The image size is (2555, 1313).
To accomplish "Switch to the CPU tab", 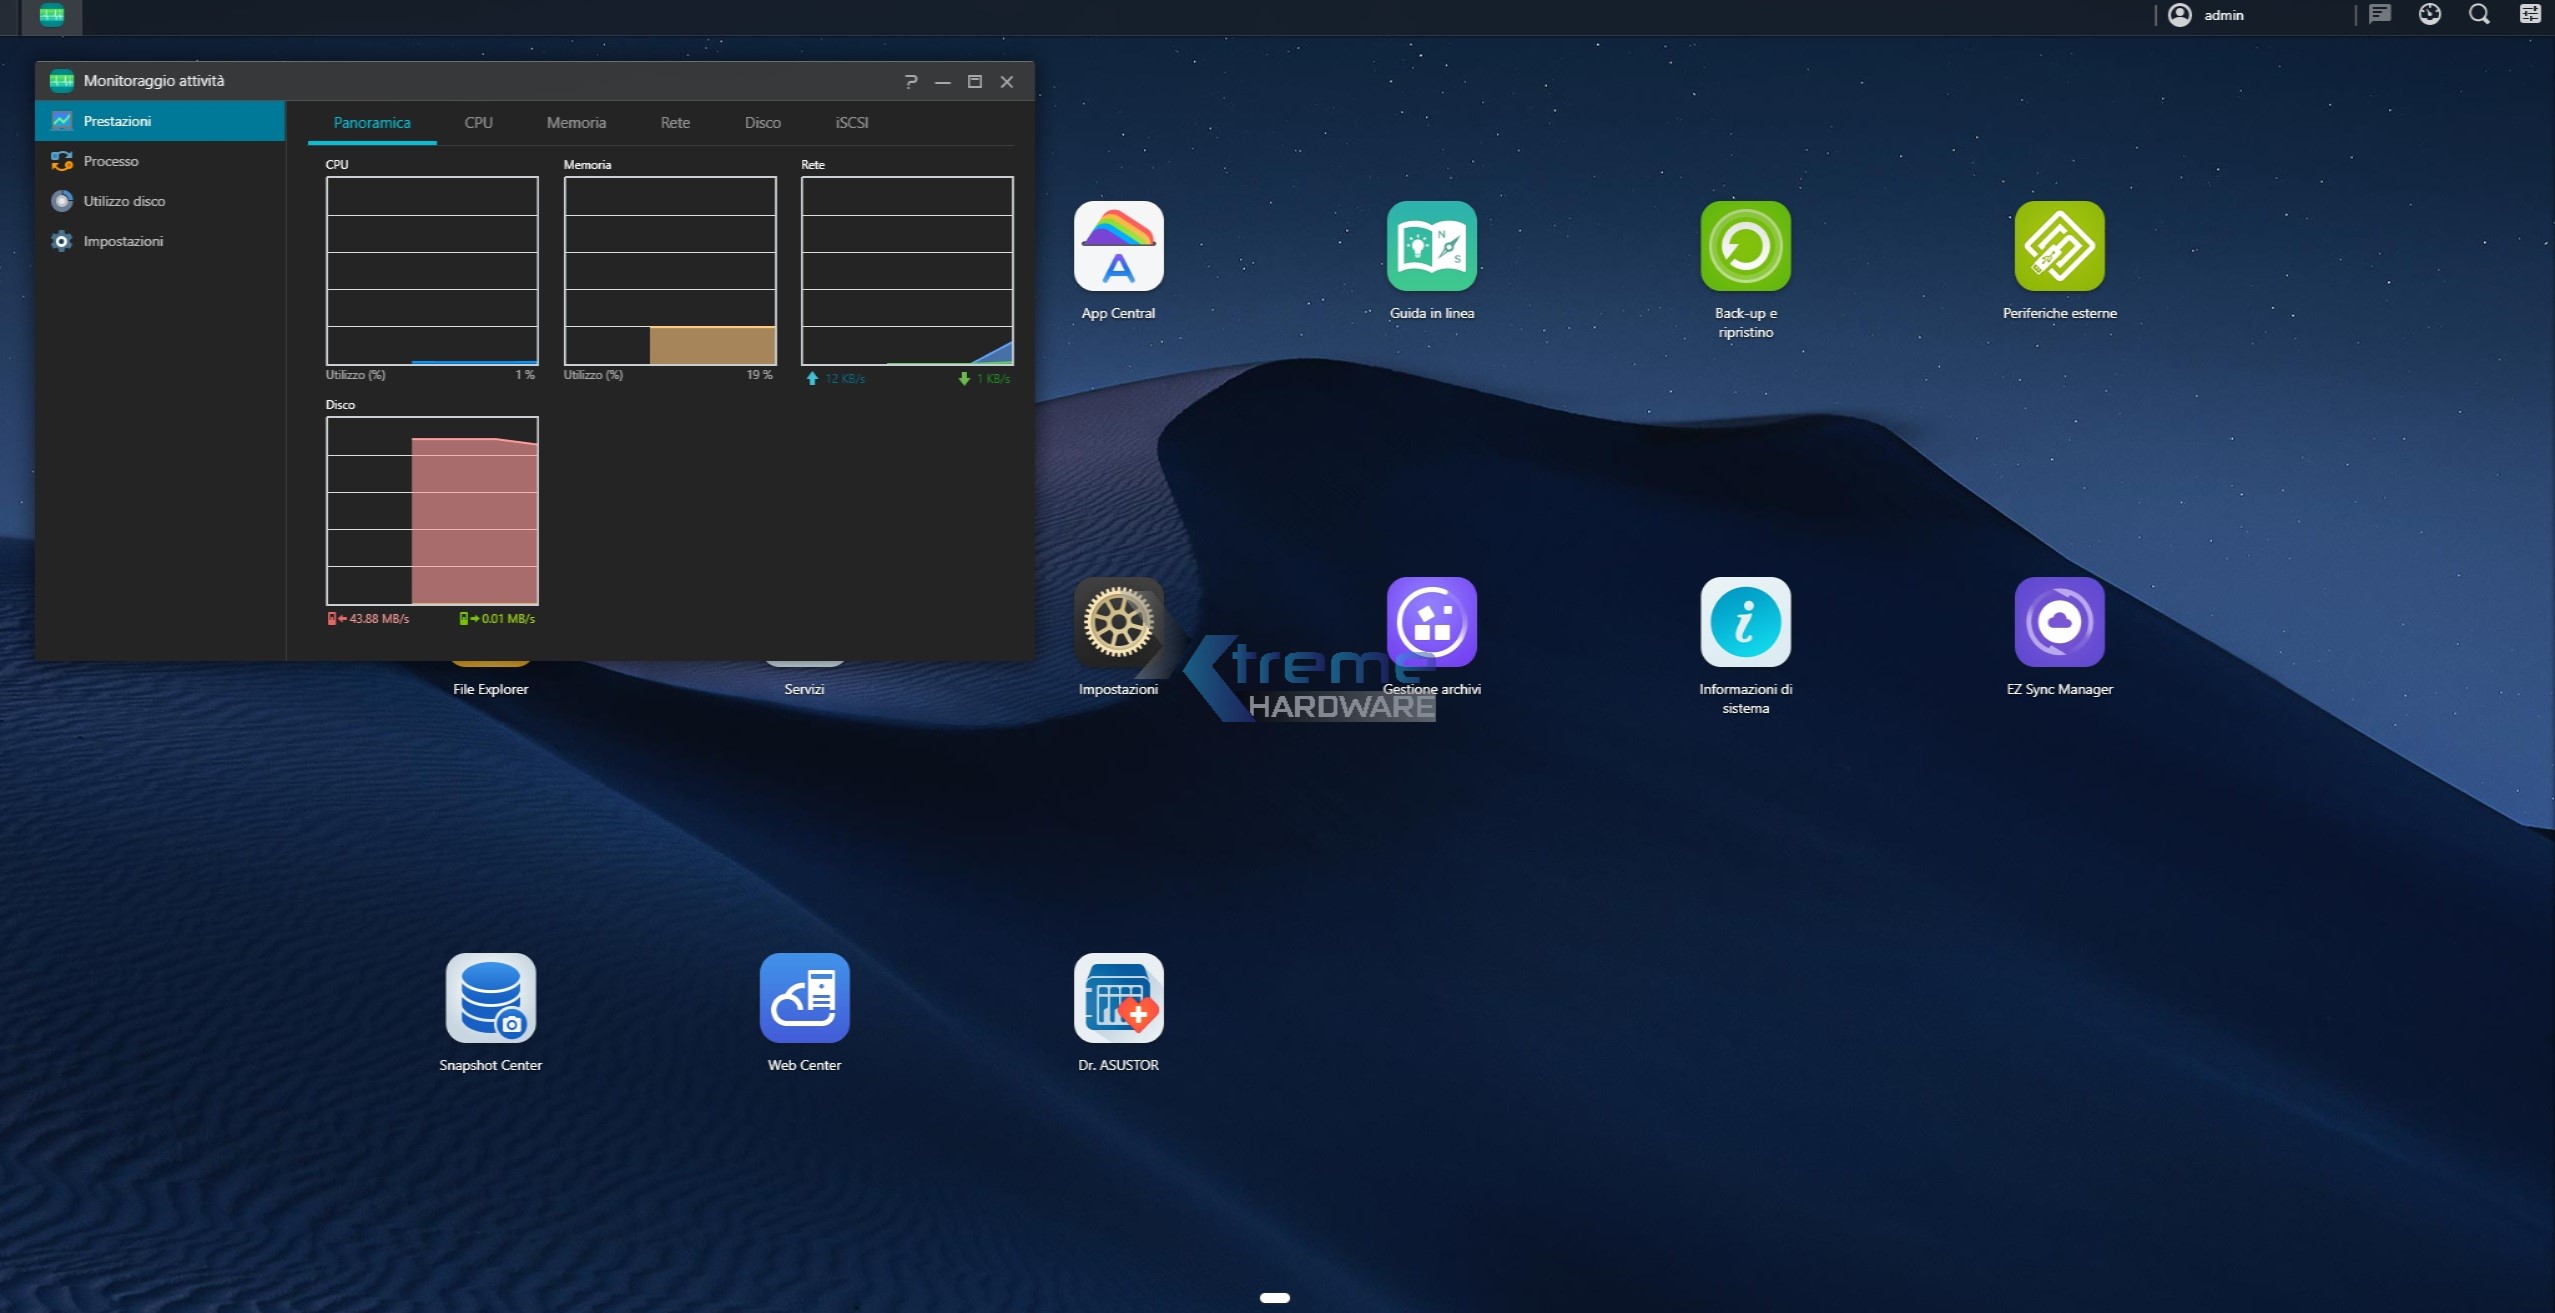I will coord(478,122).
